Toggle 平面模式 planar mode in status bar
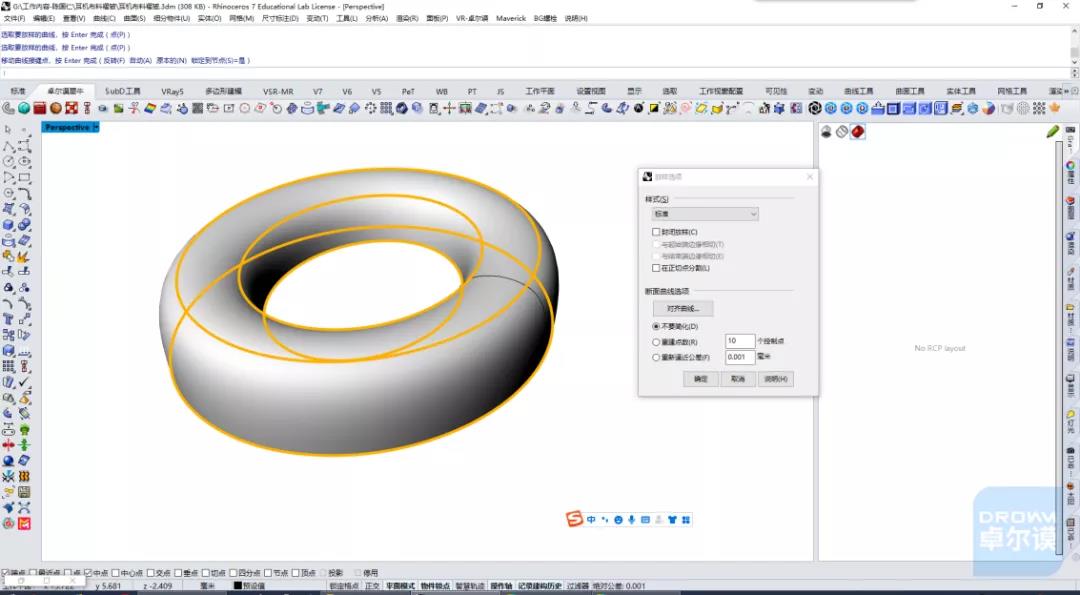This screenshot has height=595, width=1080. tap(400, 586)
